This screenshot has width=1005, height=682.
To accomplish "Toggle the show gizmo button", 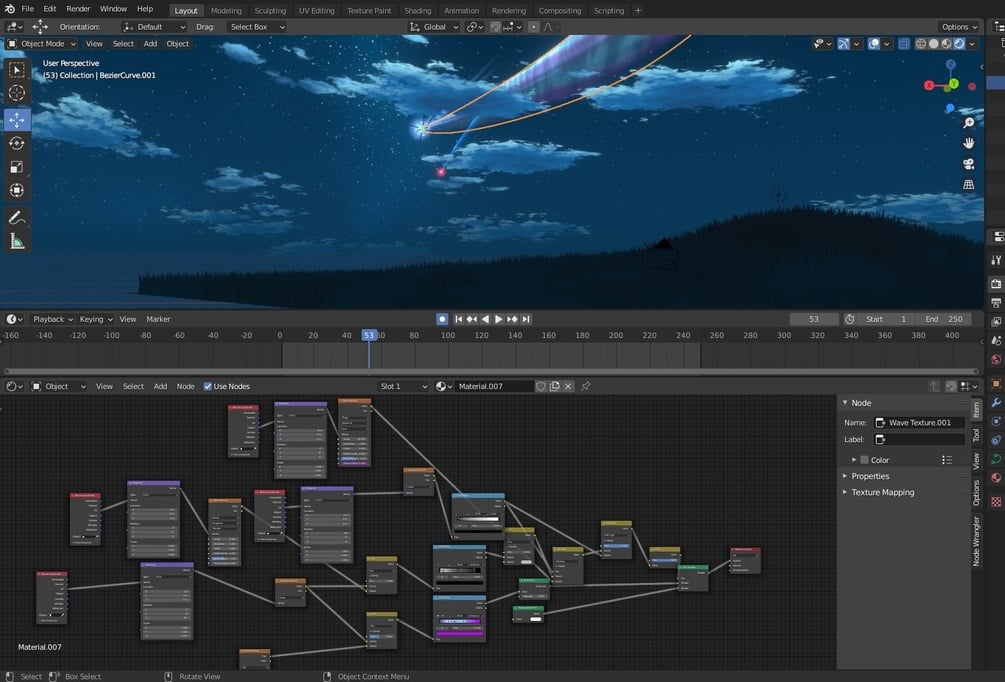I will pos(843,44).
